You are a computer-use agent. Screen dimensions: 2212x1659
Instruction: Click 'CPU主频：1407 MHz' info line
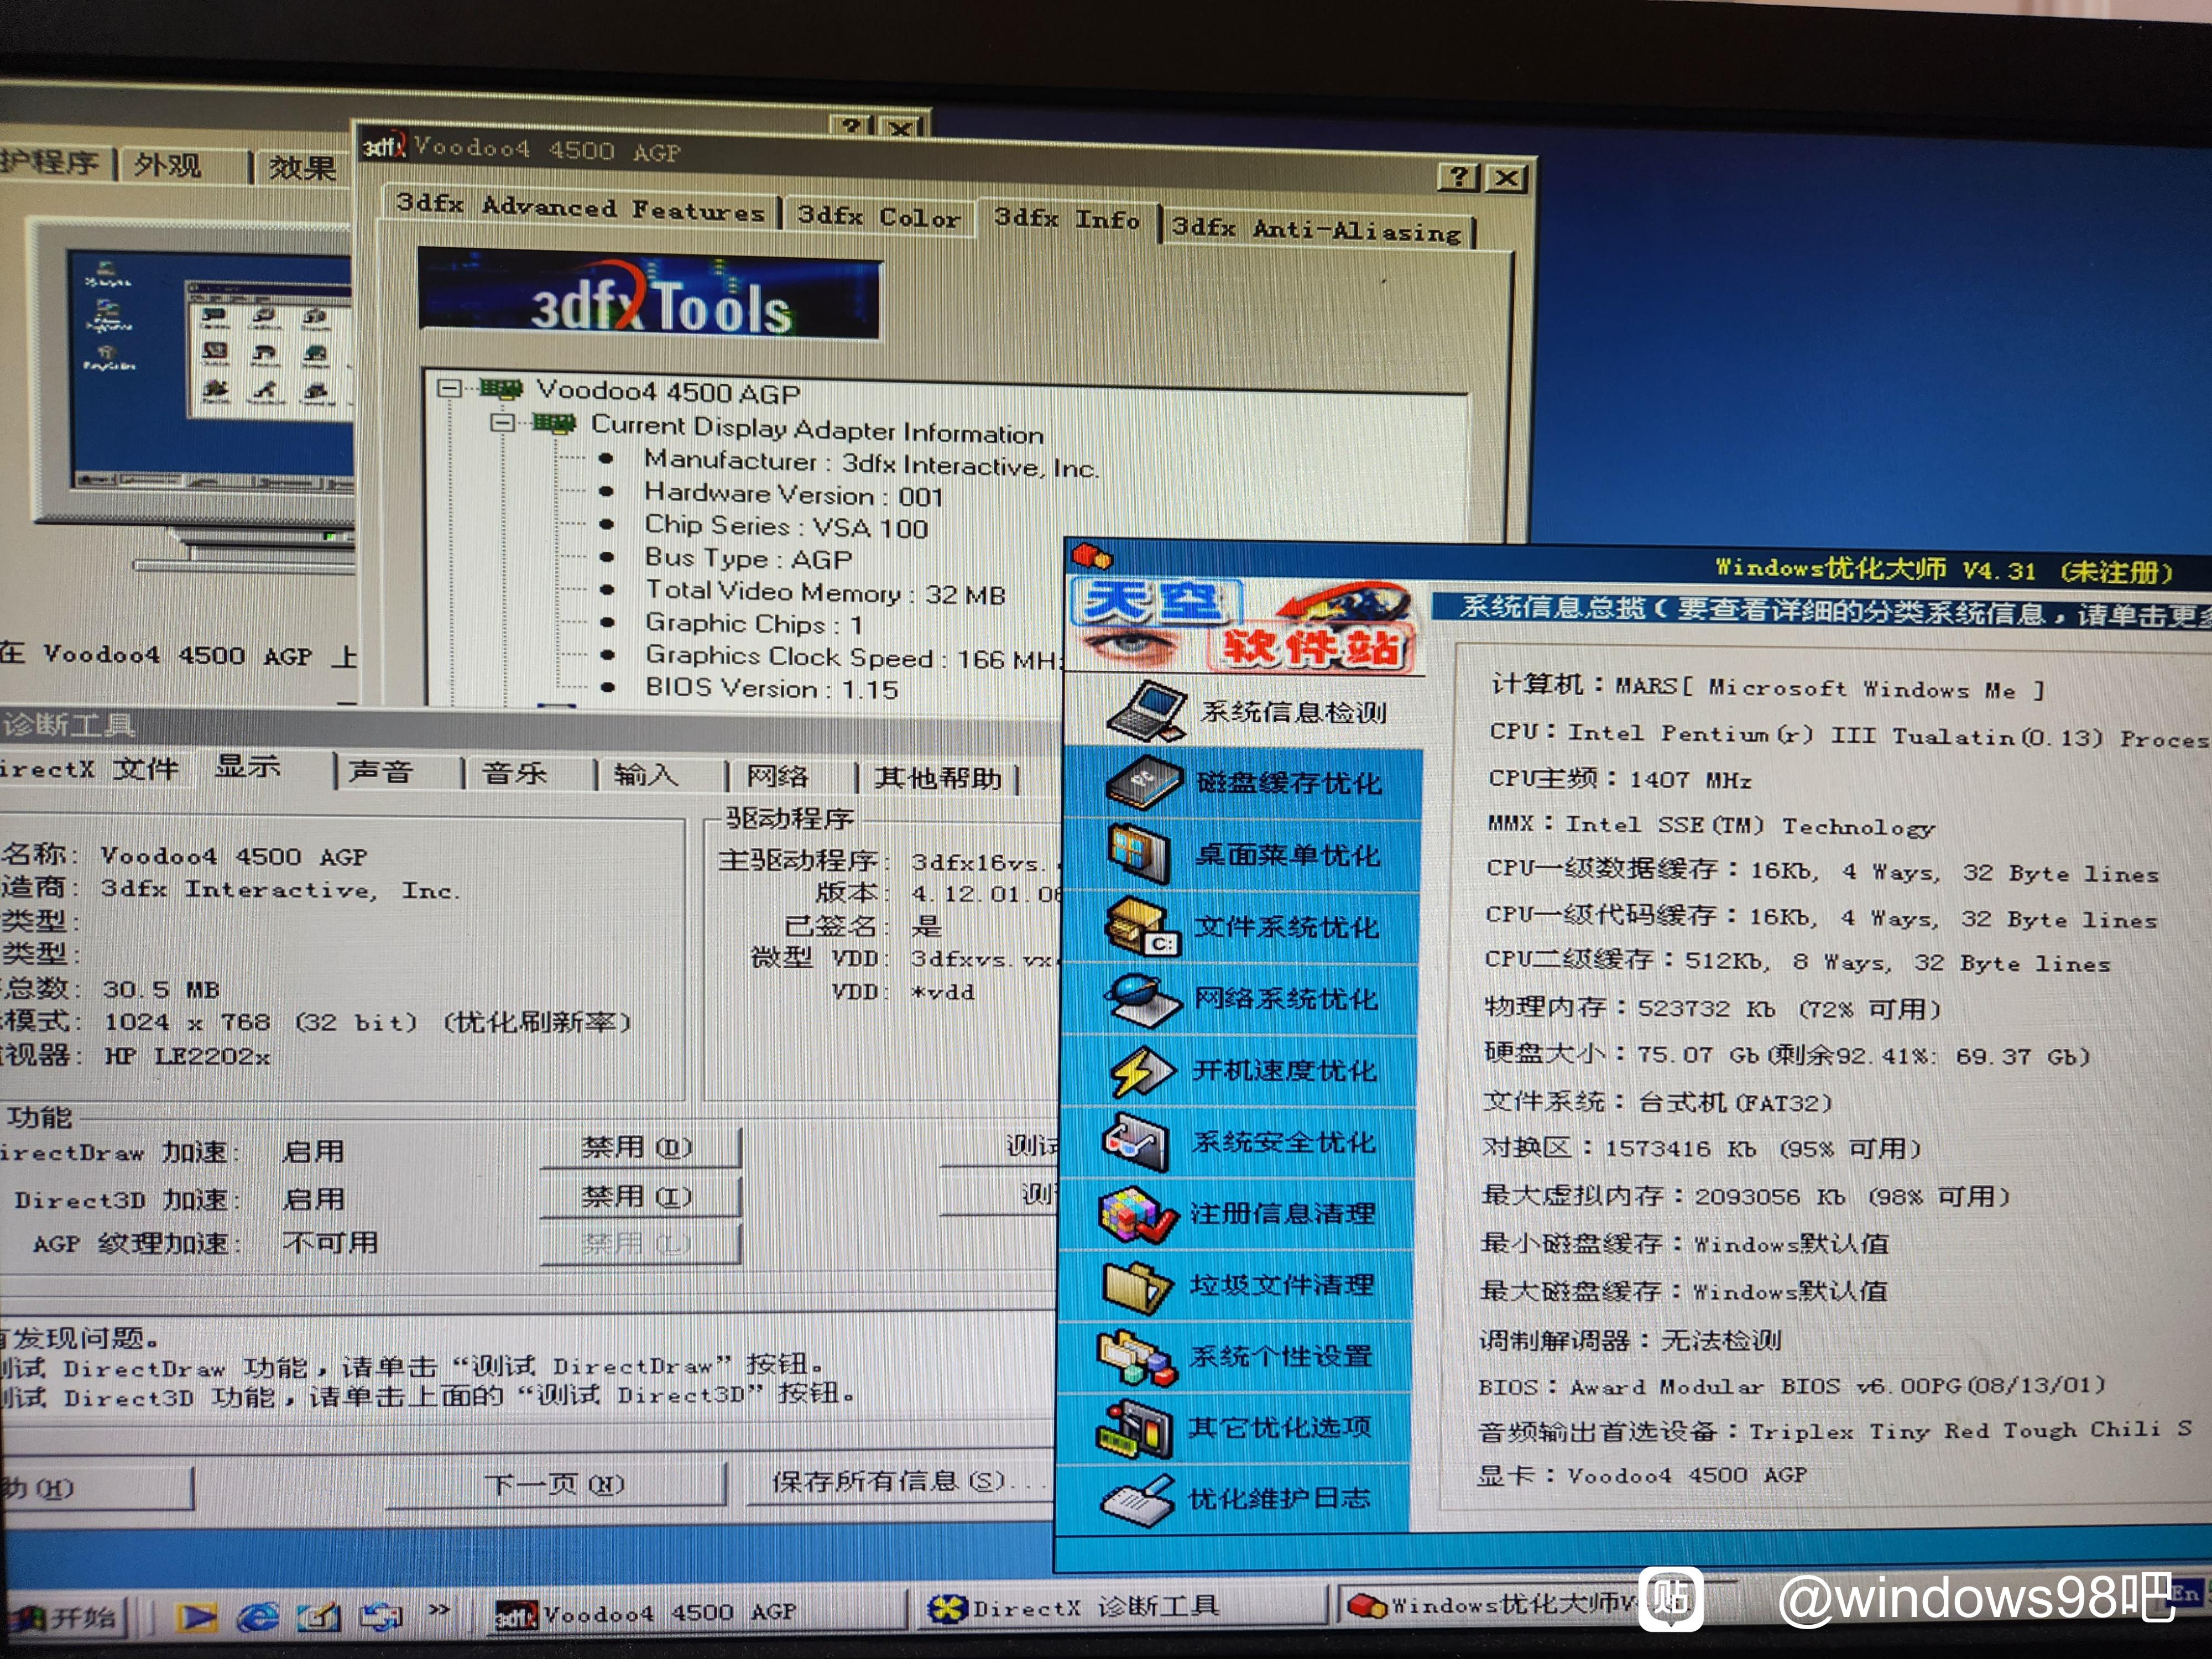click(1619, 779)
